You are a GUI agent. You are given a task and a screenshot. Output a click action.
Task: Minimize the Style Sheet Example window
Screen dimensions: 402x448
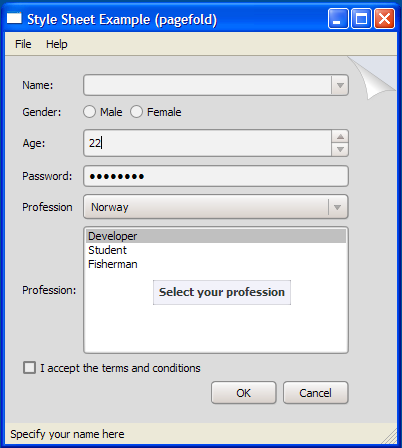[x=338, y=19]
